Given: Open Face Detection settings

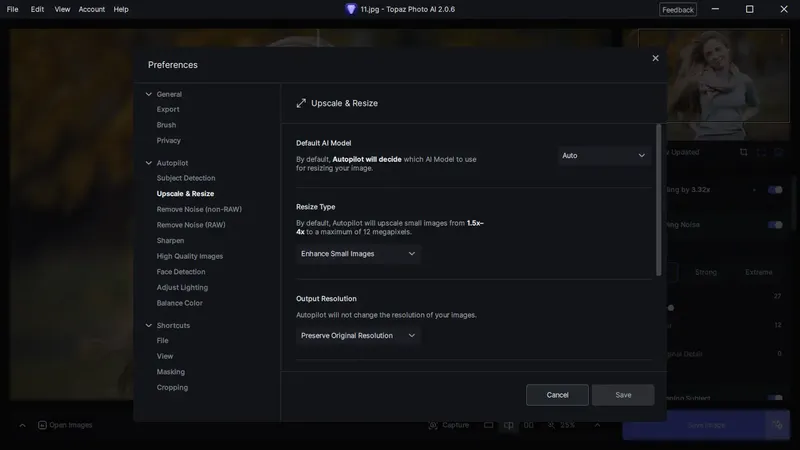Looking at the screenshot, I should pos(181,272).
